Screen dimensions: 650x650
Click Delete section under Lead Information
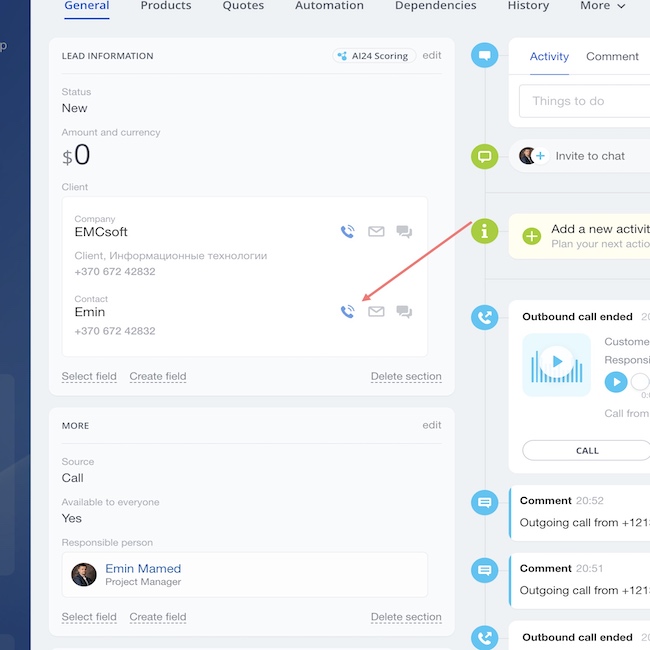[405, 377]
